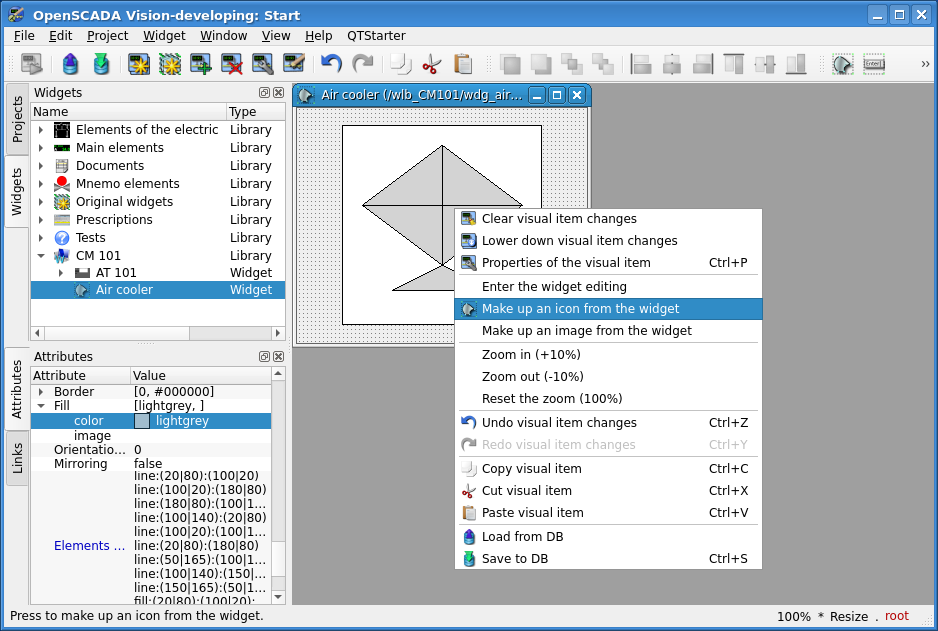Click the delete visual item toolbar icon
The width and height of the screenshot is (938, 631).
pos(232,65)
